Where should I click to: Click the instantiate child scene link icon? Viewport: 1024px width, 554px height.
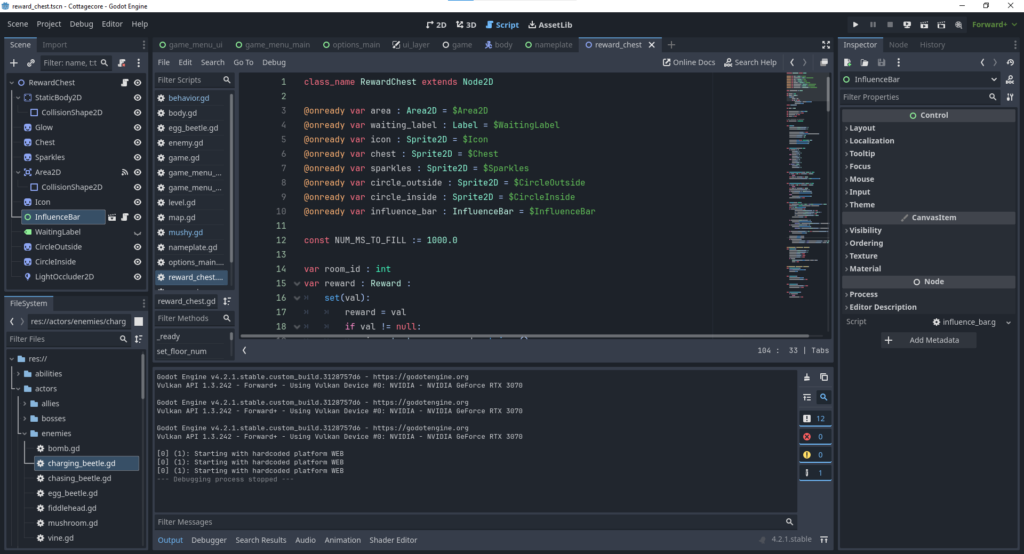30,62
